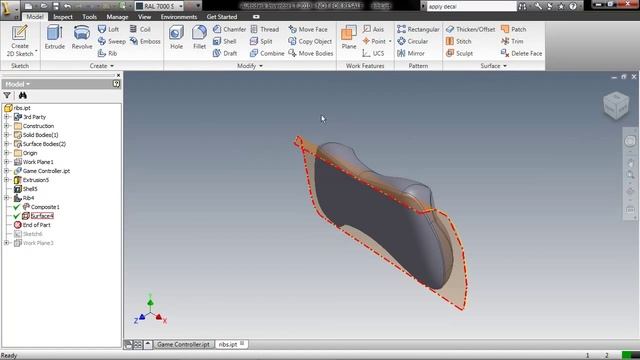Viewport: 640px width, 360px height.
Task: Open the Point dropdown arrow
Action: [390, 41]
